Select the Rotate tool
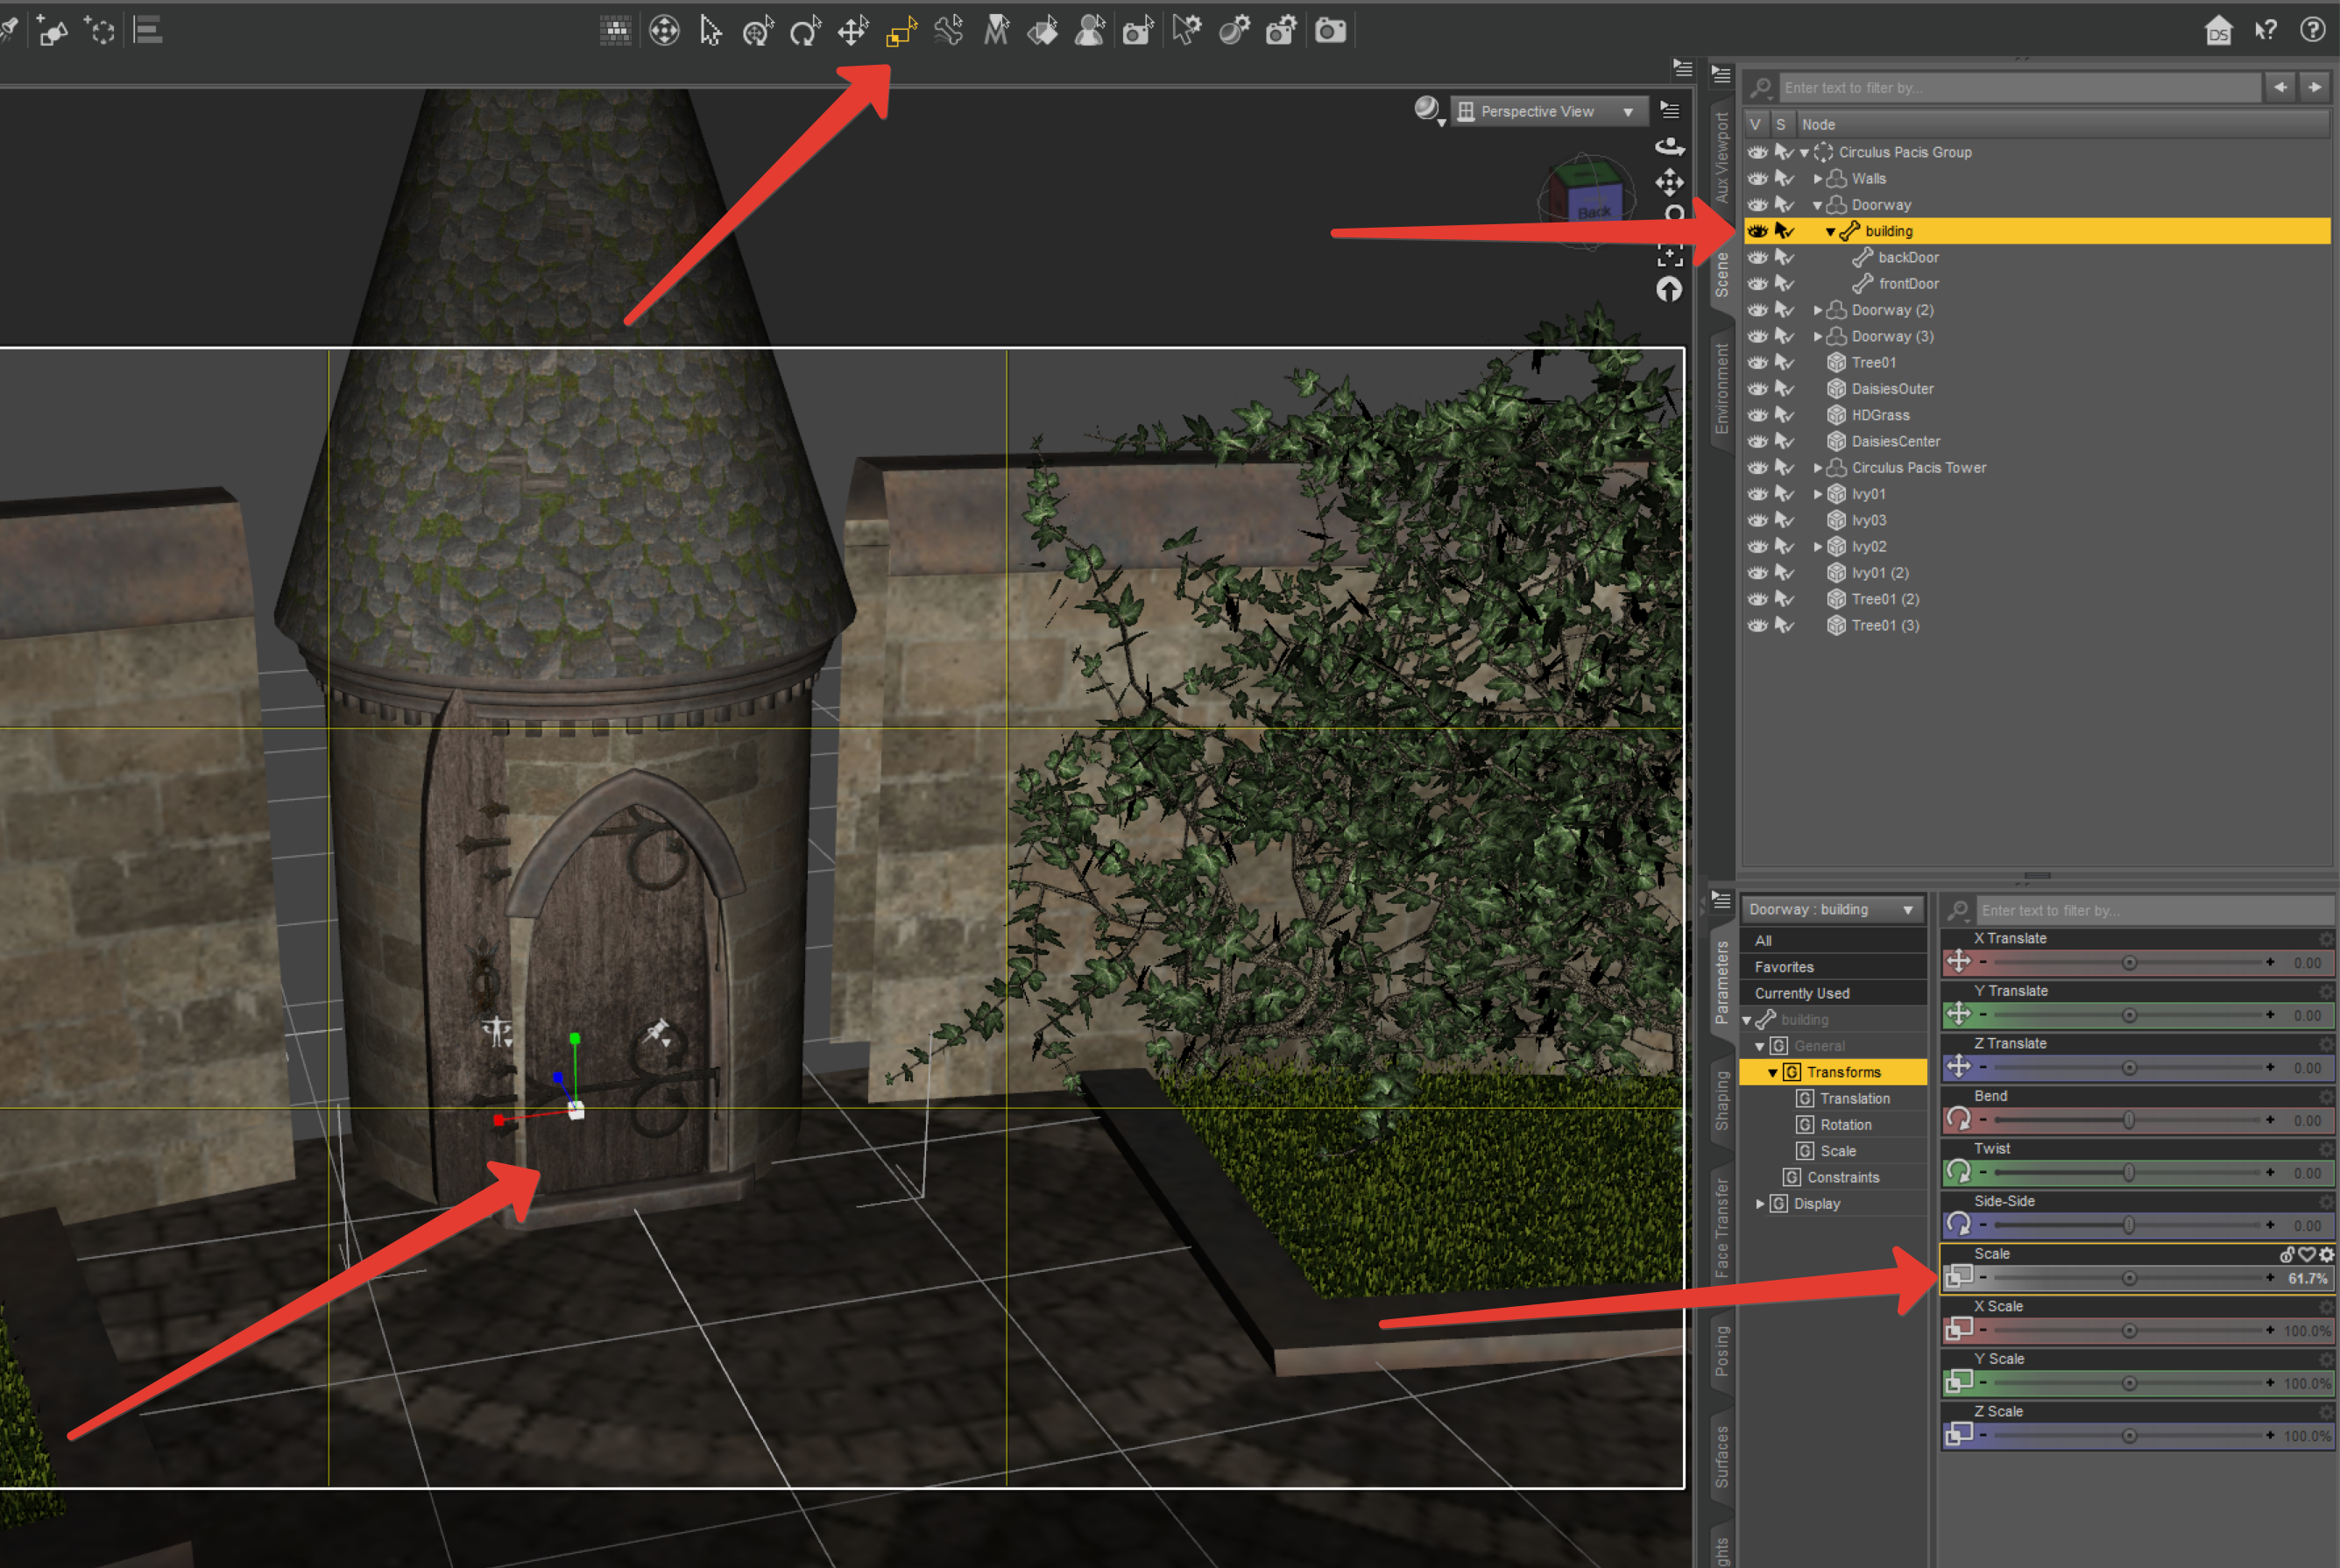2340x1568 pixels. [x=805, y=31]
